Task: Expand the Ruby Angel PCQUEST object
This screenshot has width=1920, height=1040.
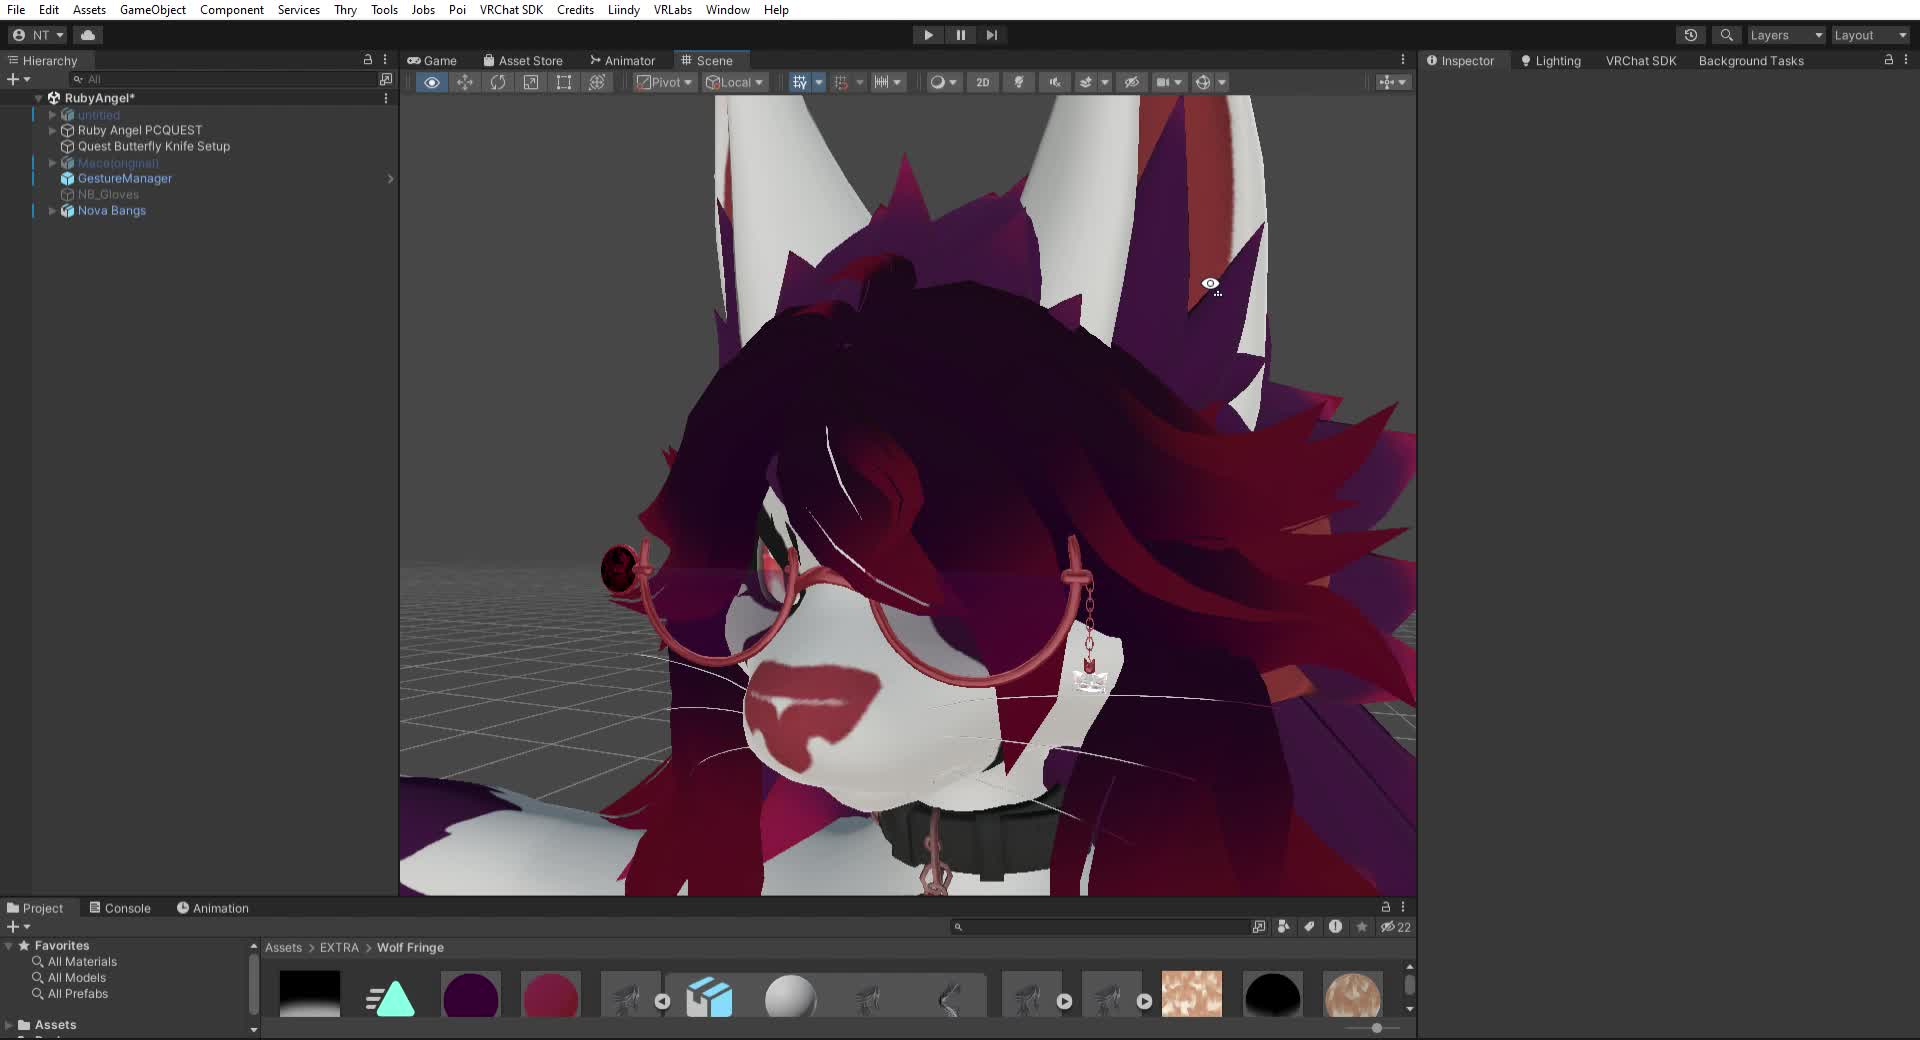Action: tap(52, 130)
